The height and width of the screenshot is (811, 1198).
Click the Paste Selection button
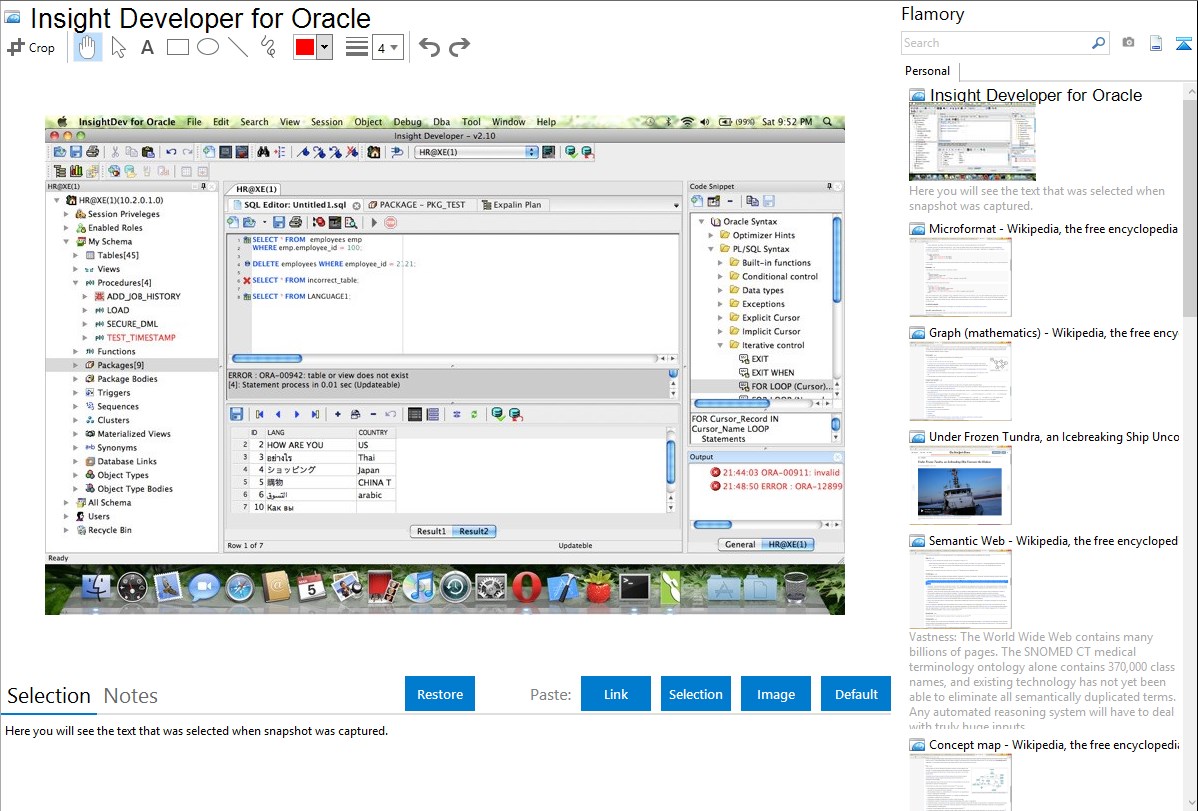pyautogui.click(x=695, y=694)
